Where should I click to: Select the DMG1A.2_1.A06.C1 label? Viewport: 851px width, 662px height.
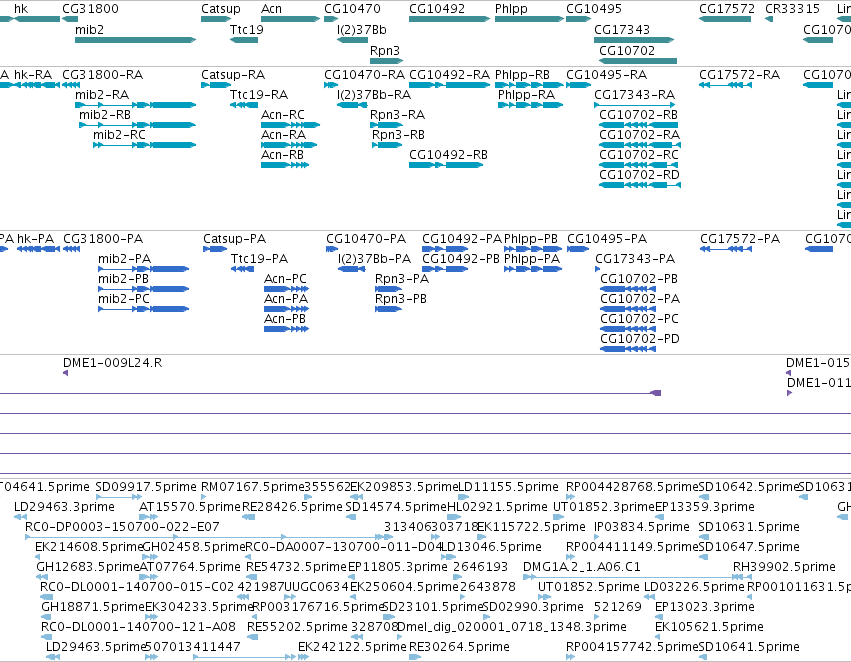(x=582, y=568)
